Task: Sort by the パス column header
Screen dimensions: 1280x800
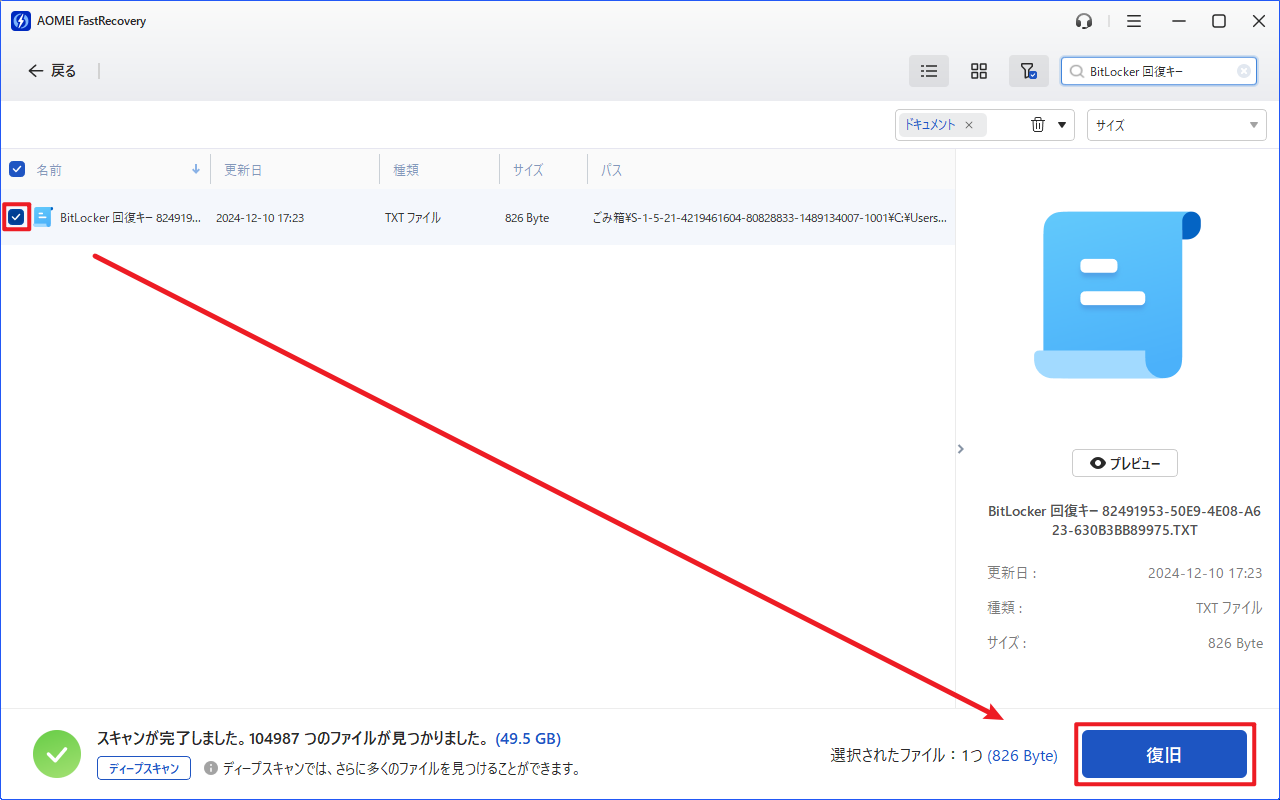Action: pyautogui.click(x=612, y=170)
